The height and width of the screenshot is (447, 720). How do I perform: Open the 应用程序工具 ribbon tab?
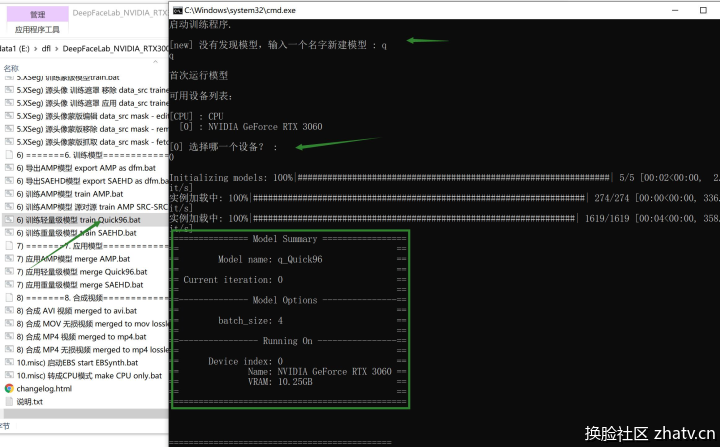[38, 29]
